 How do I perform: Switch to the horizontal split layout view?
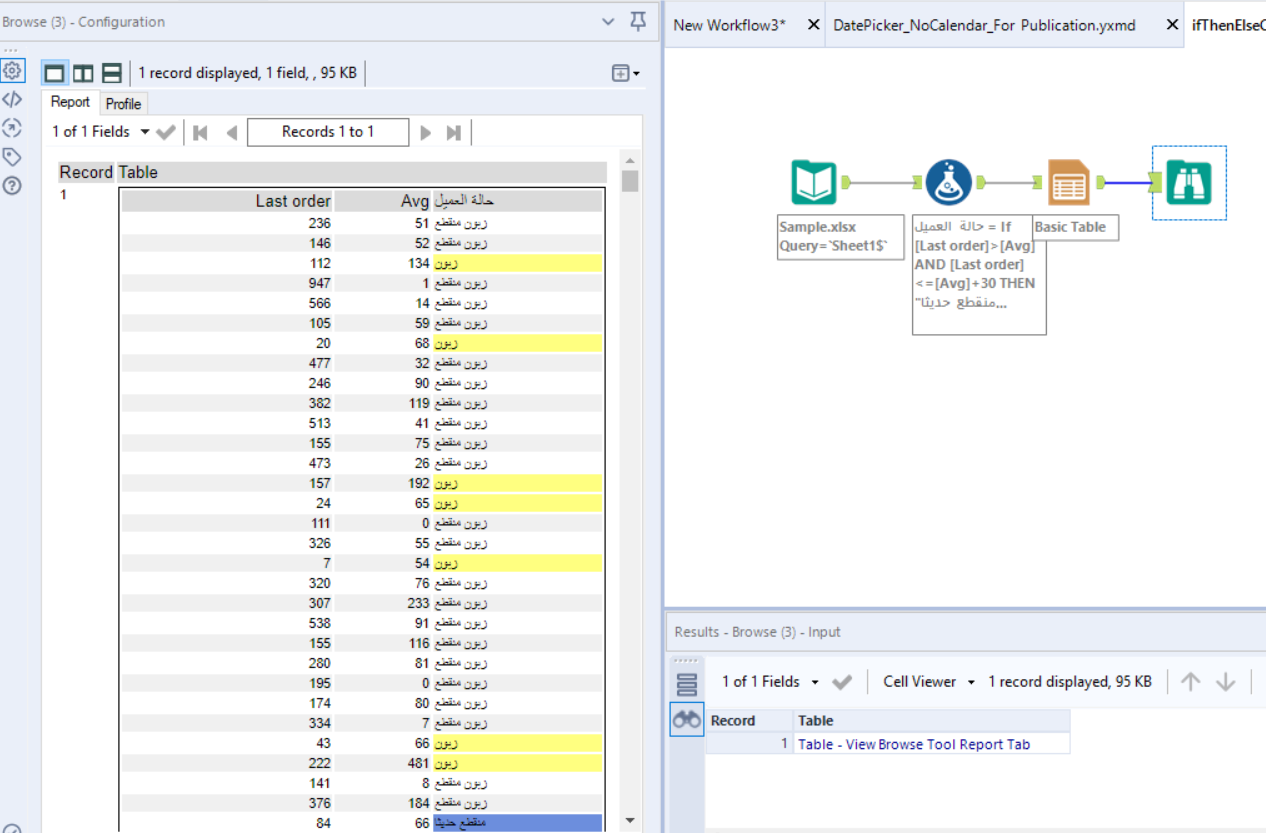[111, 72]
